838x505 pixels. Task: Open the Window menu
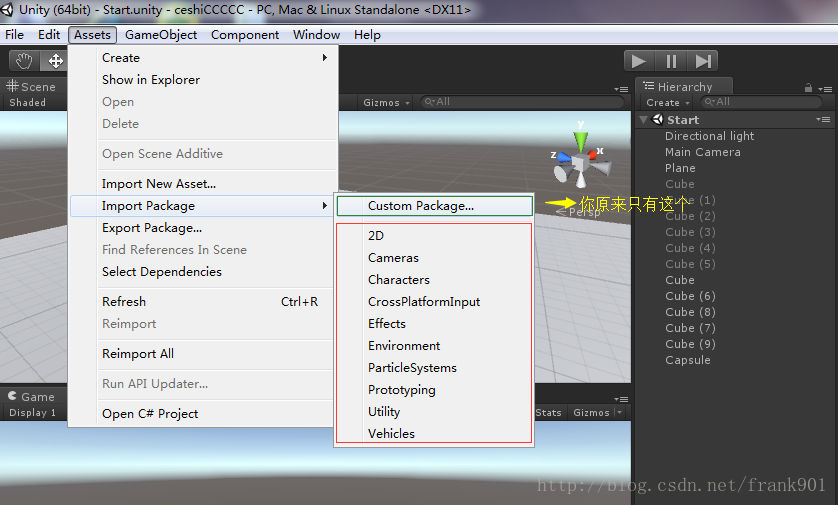click(x=316, y=35)
